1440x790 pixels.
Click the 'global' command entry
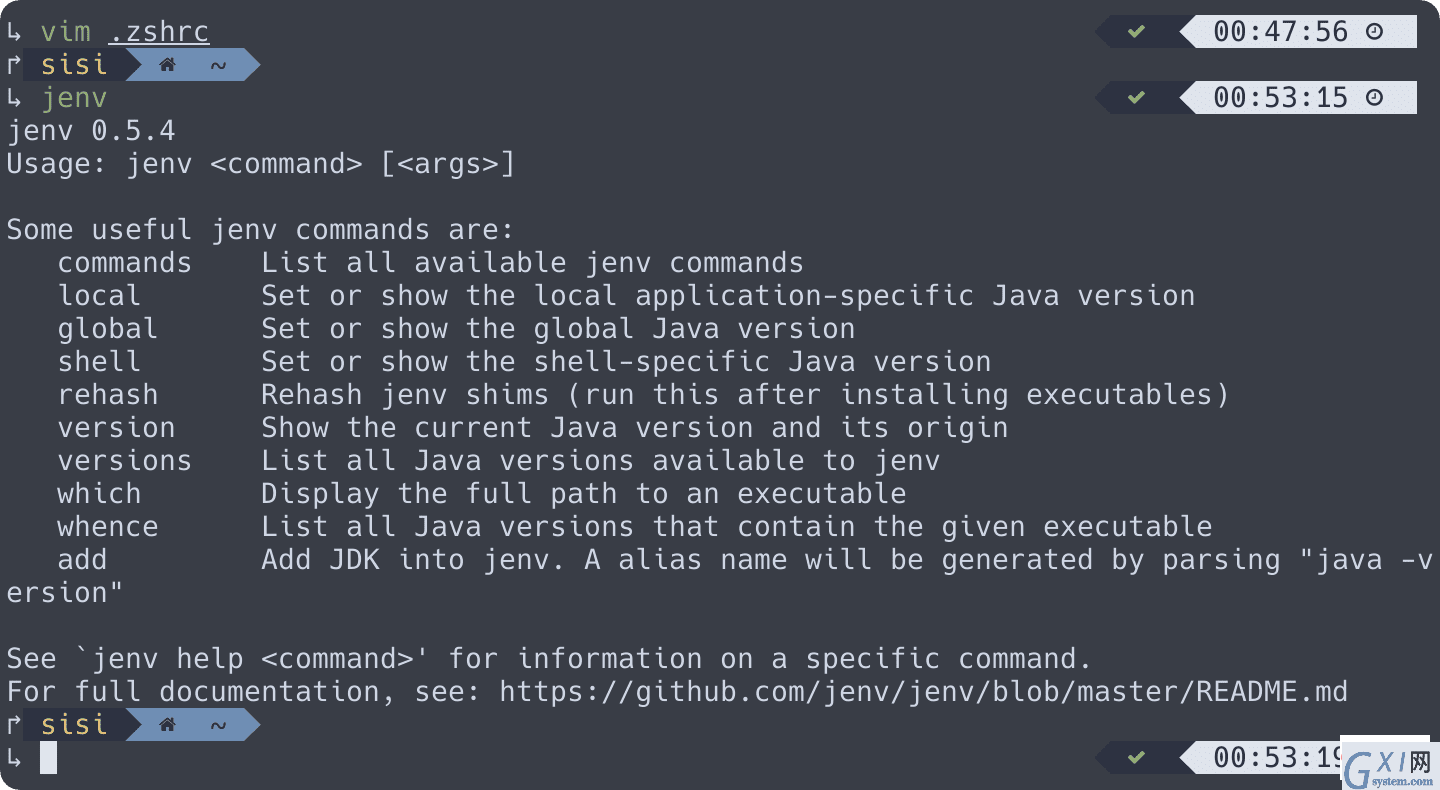click(108, 328)
